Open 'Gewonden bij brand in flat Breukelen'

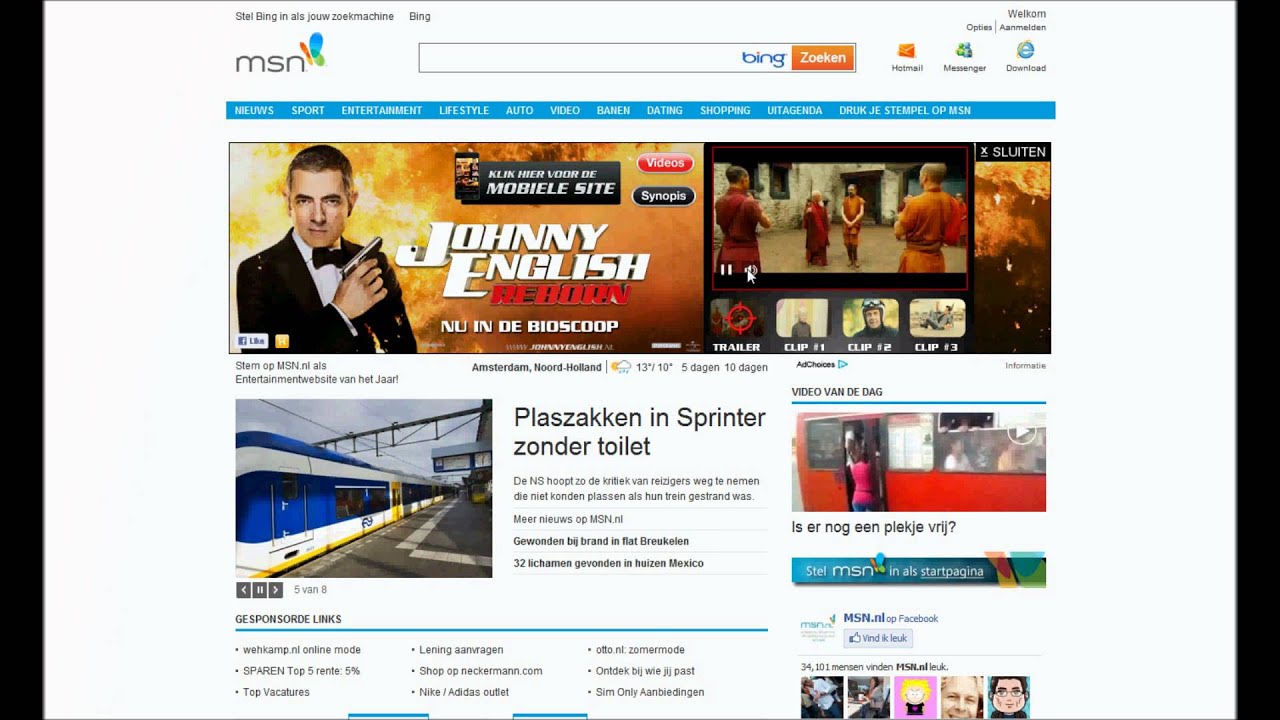pos(601,541)
